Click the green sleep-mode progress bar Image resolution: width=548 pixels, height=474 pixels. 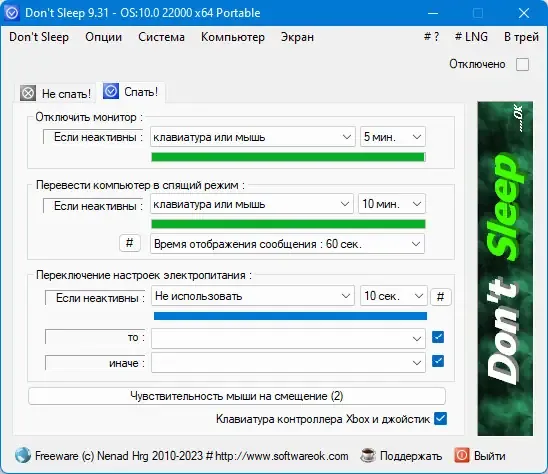point(288,224)
